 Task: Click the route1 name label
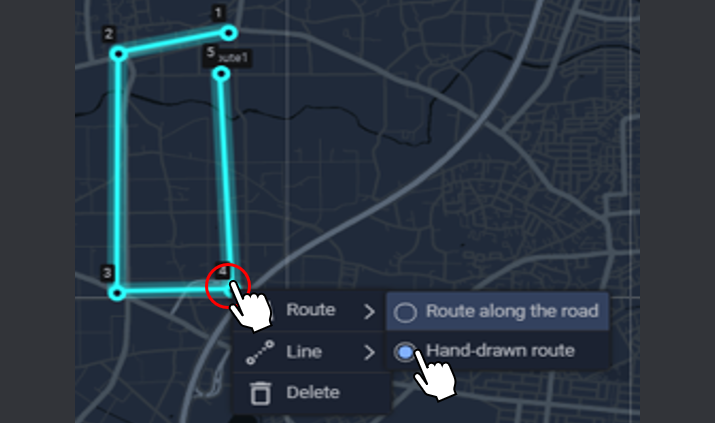point(233,57)
